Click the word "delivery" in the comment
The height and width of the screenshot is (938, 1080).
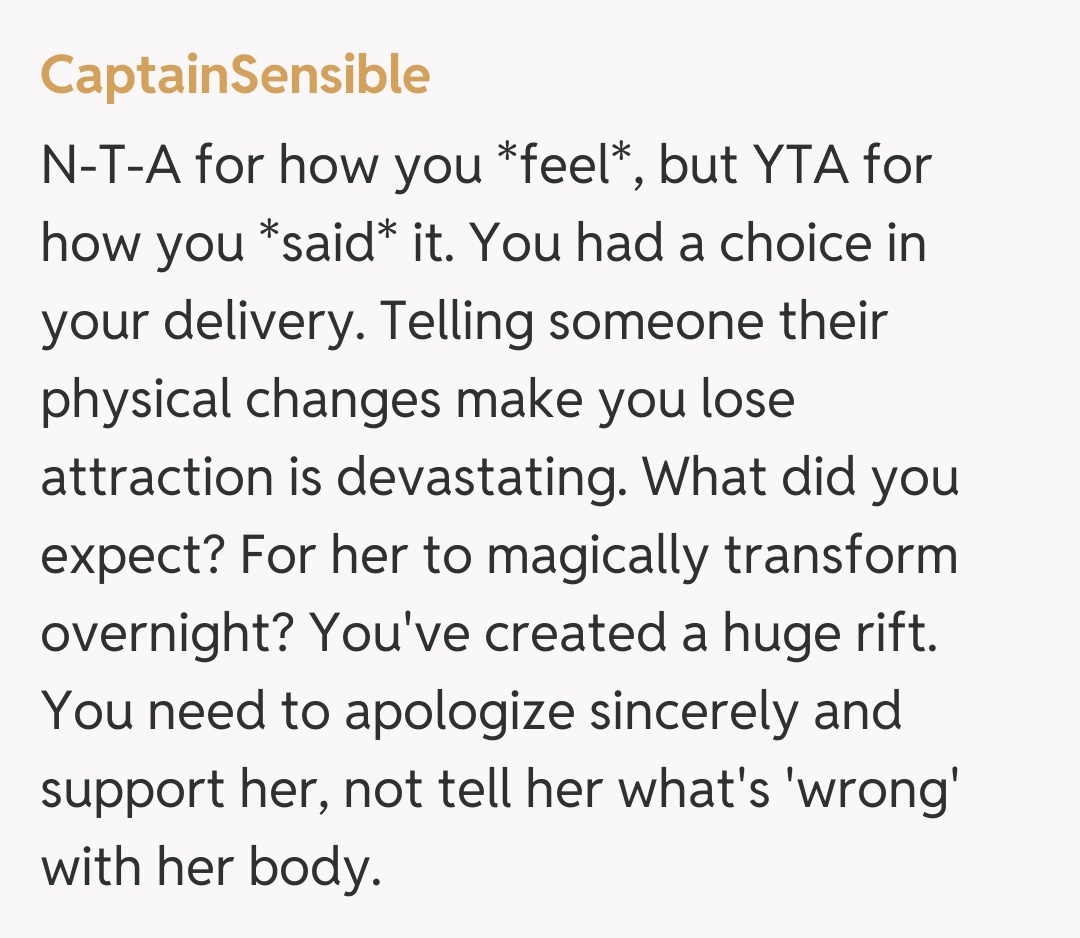(x=265, y=322)
